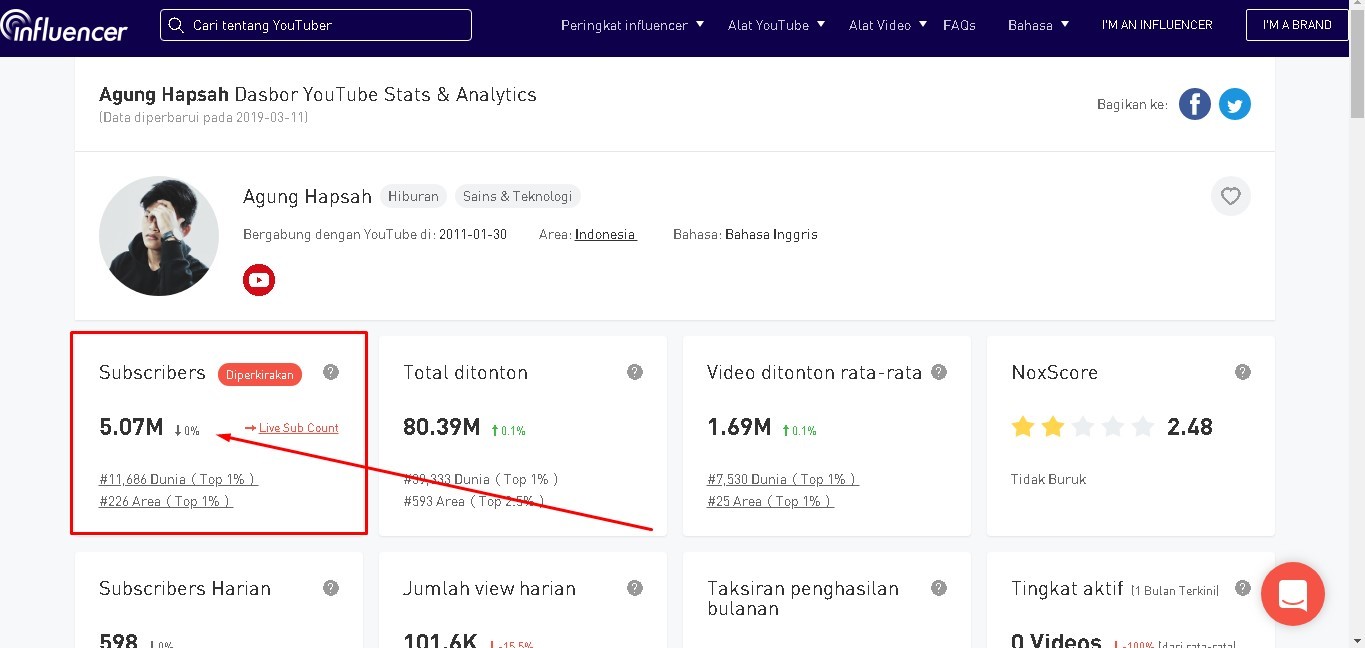Screen dimensions: 1365x648
Task: Share to Facebook icon
Action: (x=1195, y=104)
